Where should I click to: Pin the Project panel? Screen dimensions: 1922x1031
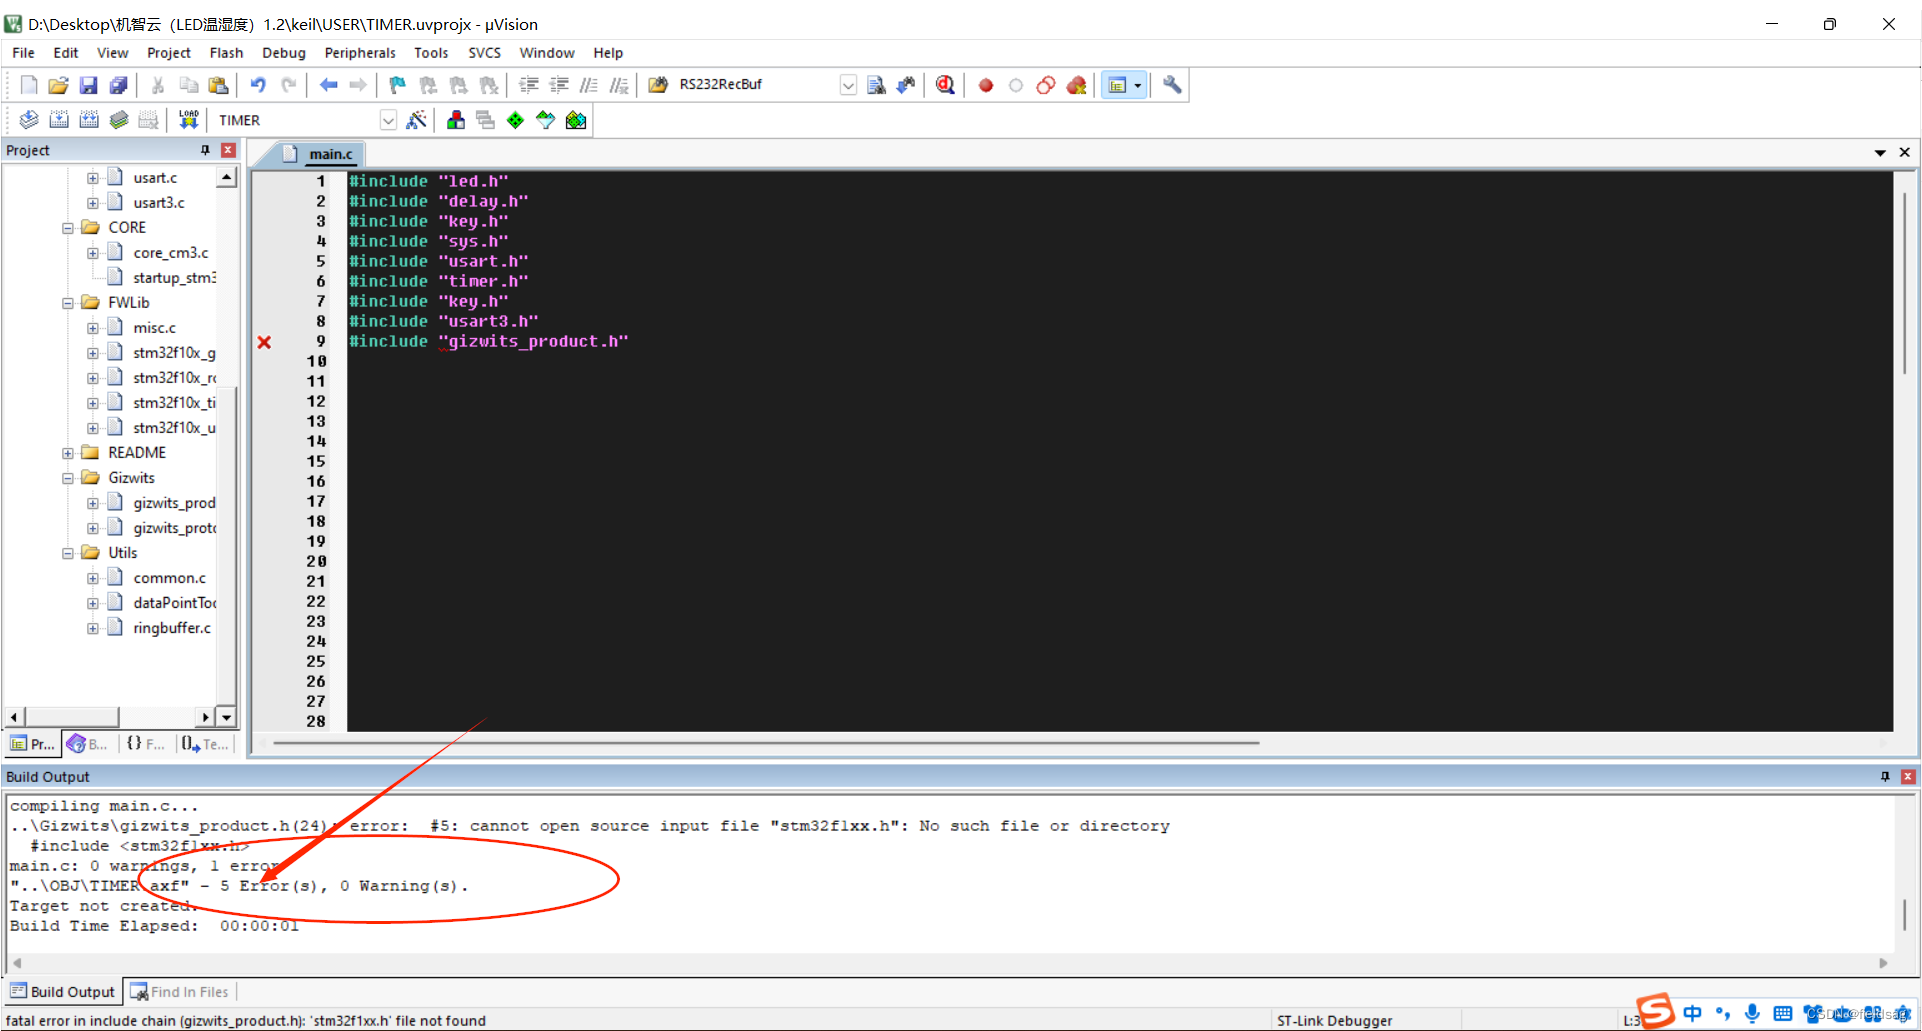205,150
